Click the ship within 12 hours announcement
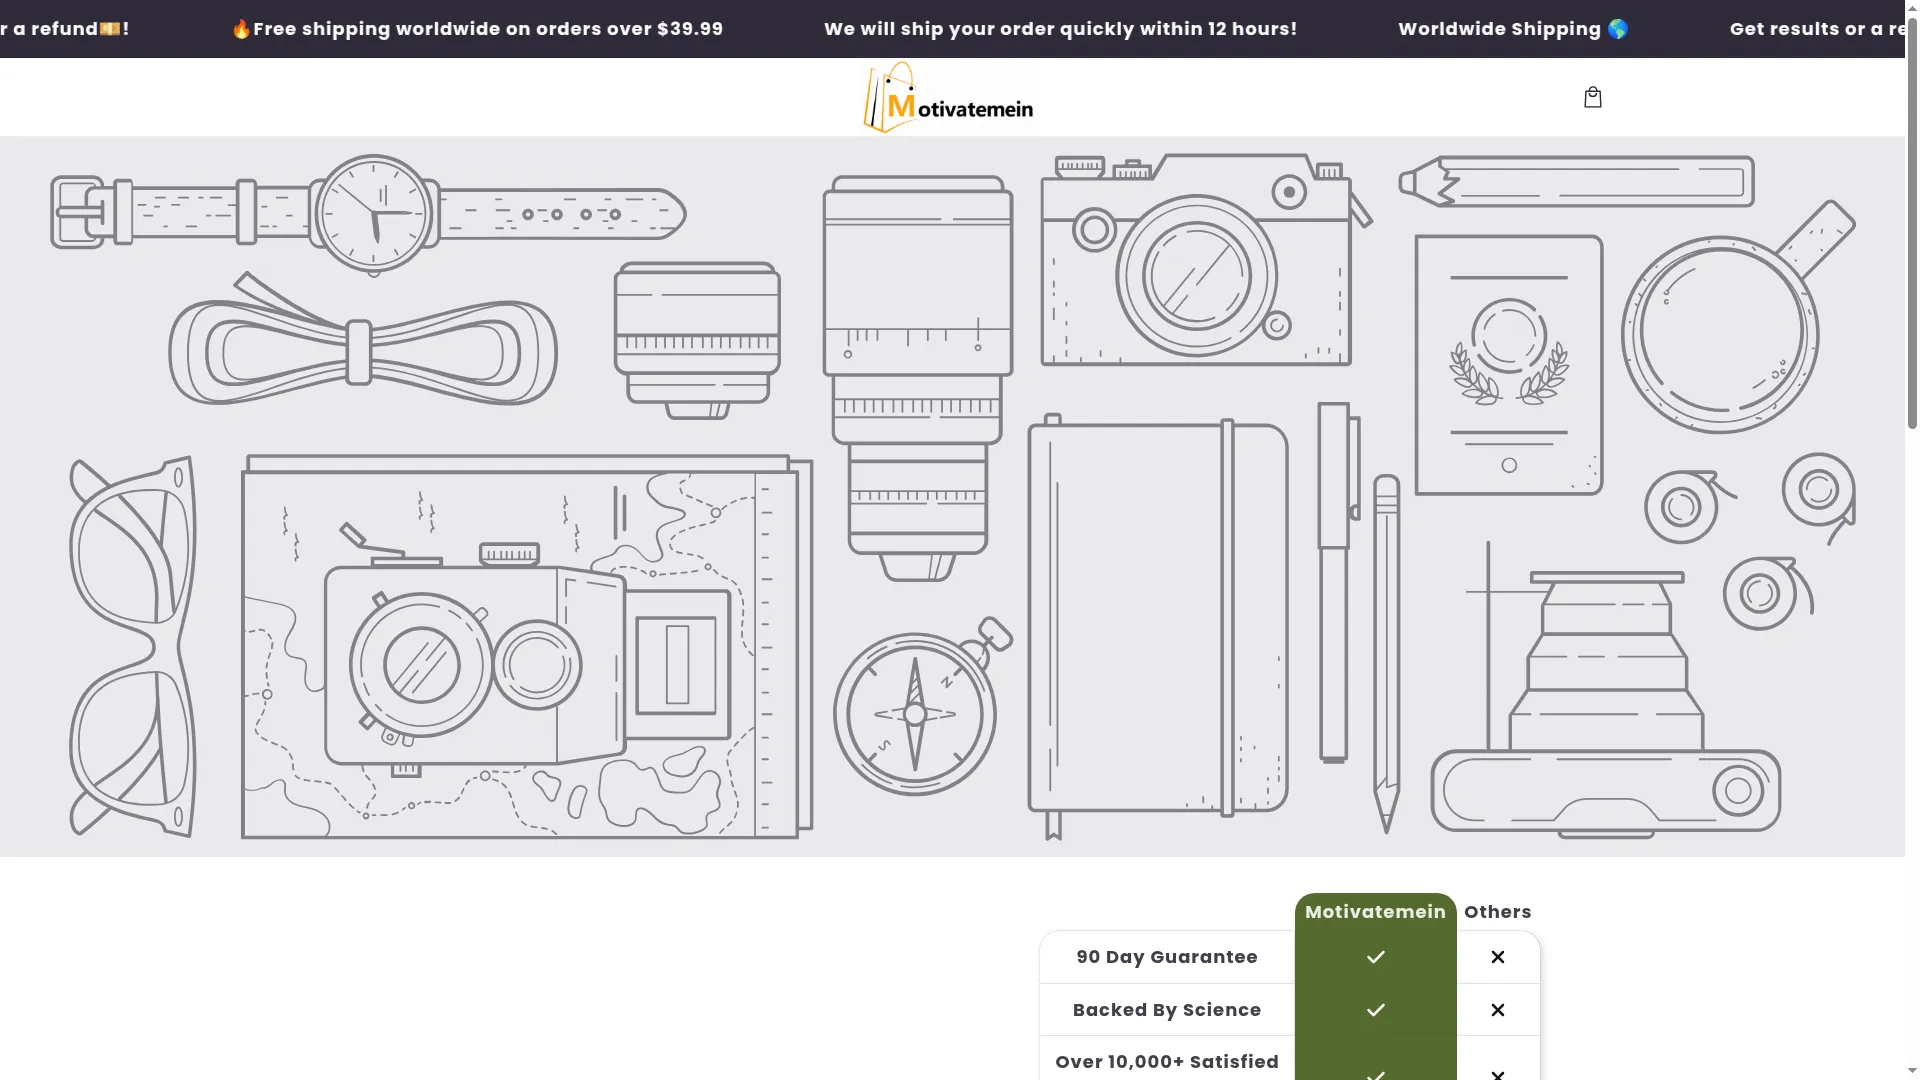 pos(1060,29)
